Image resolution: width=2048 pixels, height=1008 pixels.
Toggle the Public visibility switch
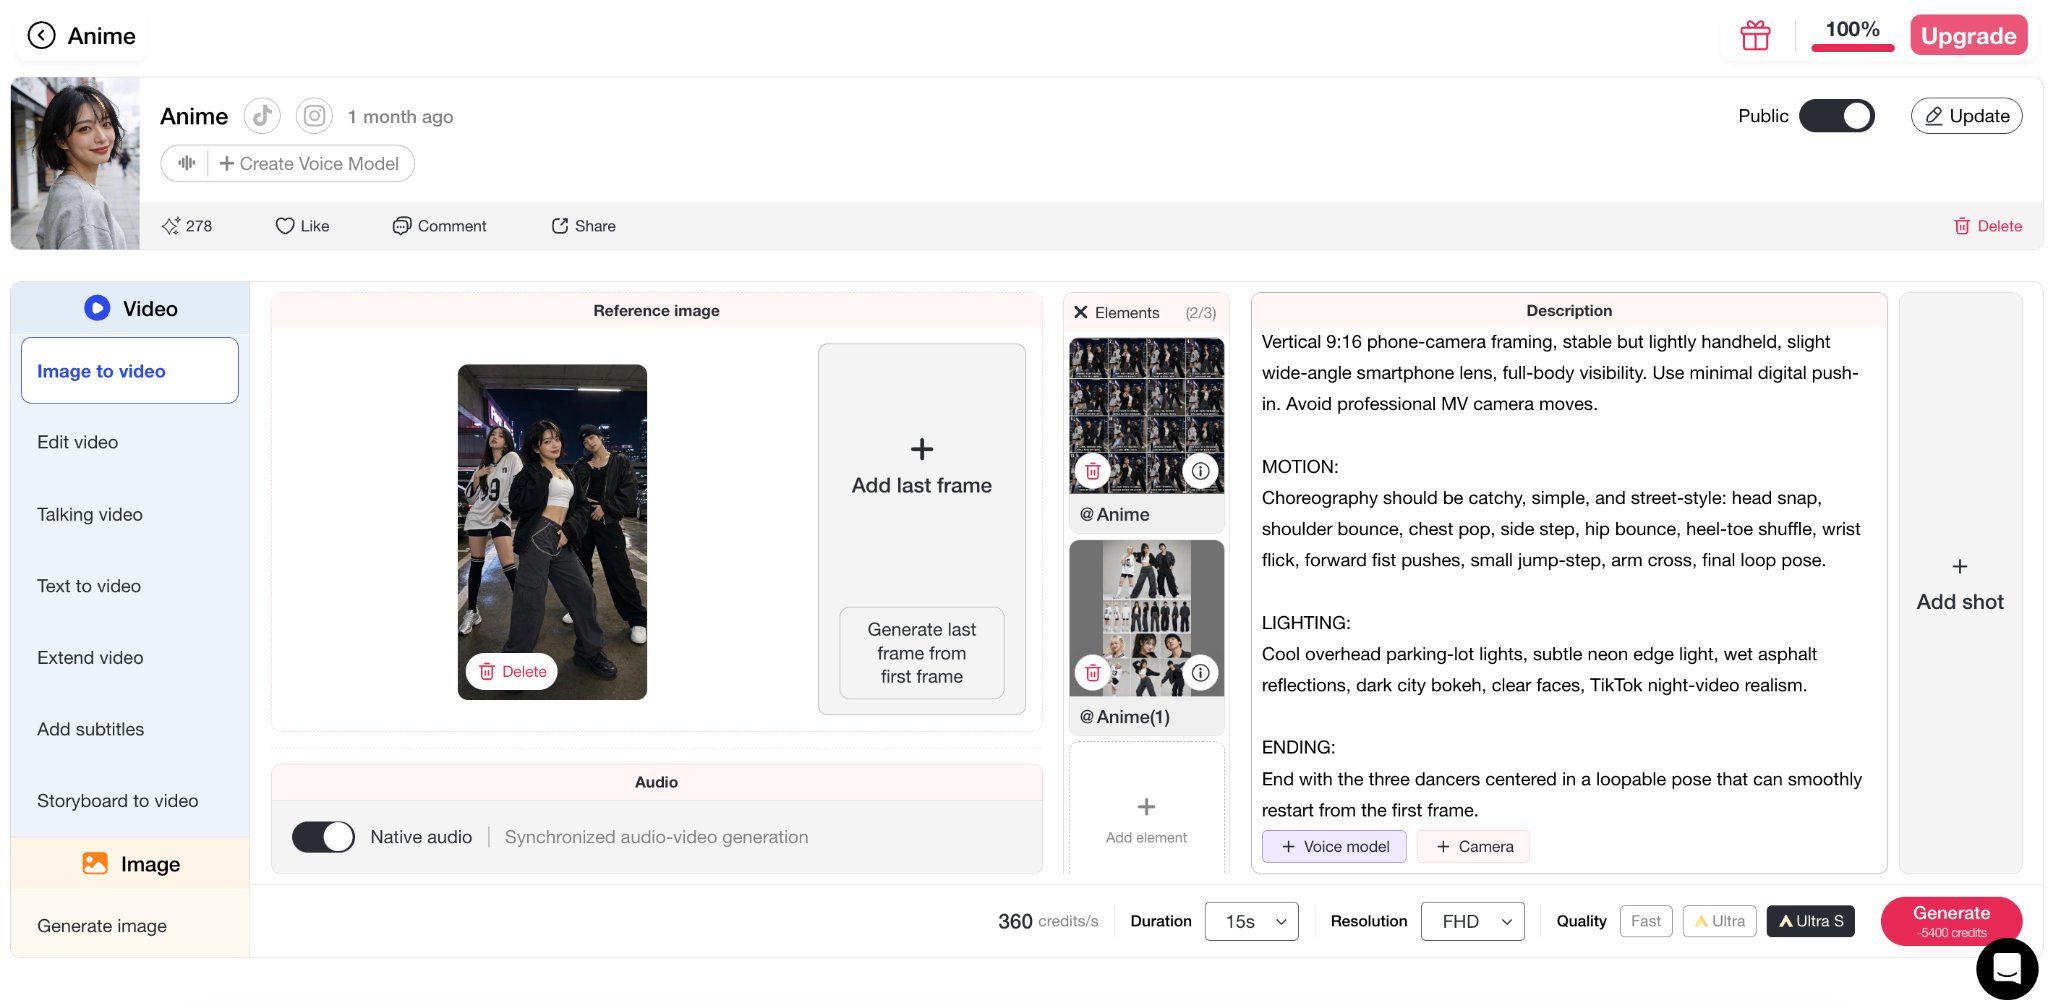[1836, 116]
